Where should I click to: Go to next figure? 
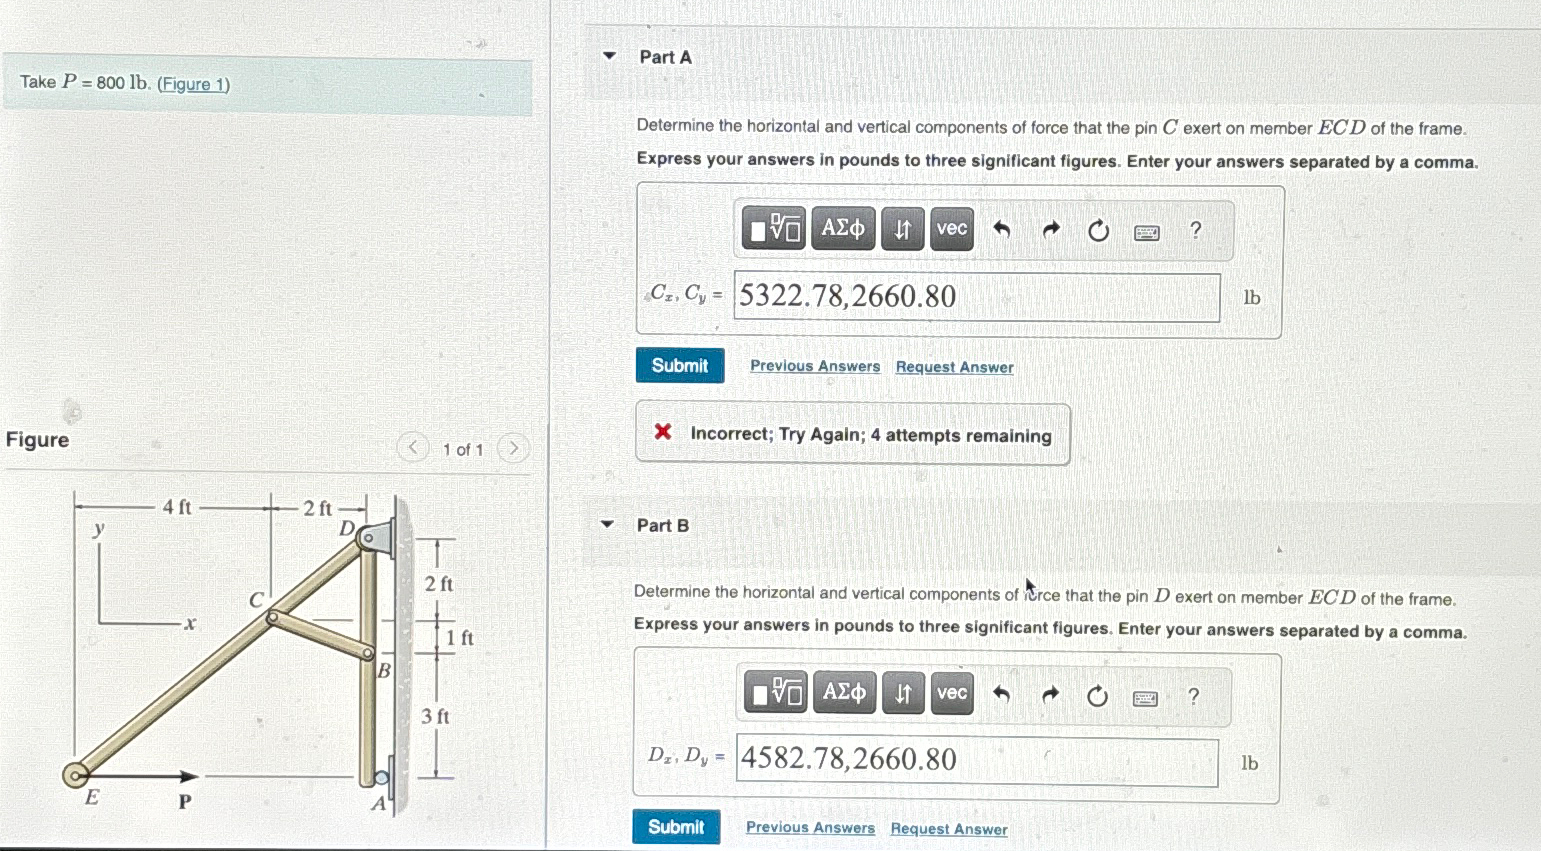point(513,448)
